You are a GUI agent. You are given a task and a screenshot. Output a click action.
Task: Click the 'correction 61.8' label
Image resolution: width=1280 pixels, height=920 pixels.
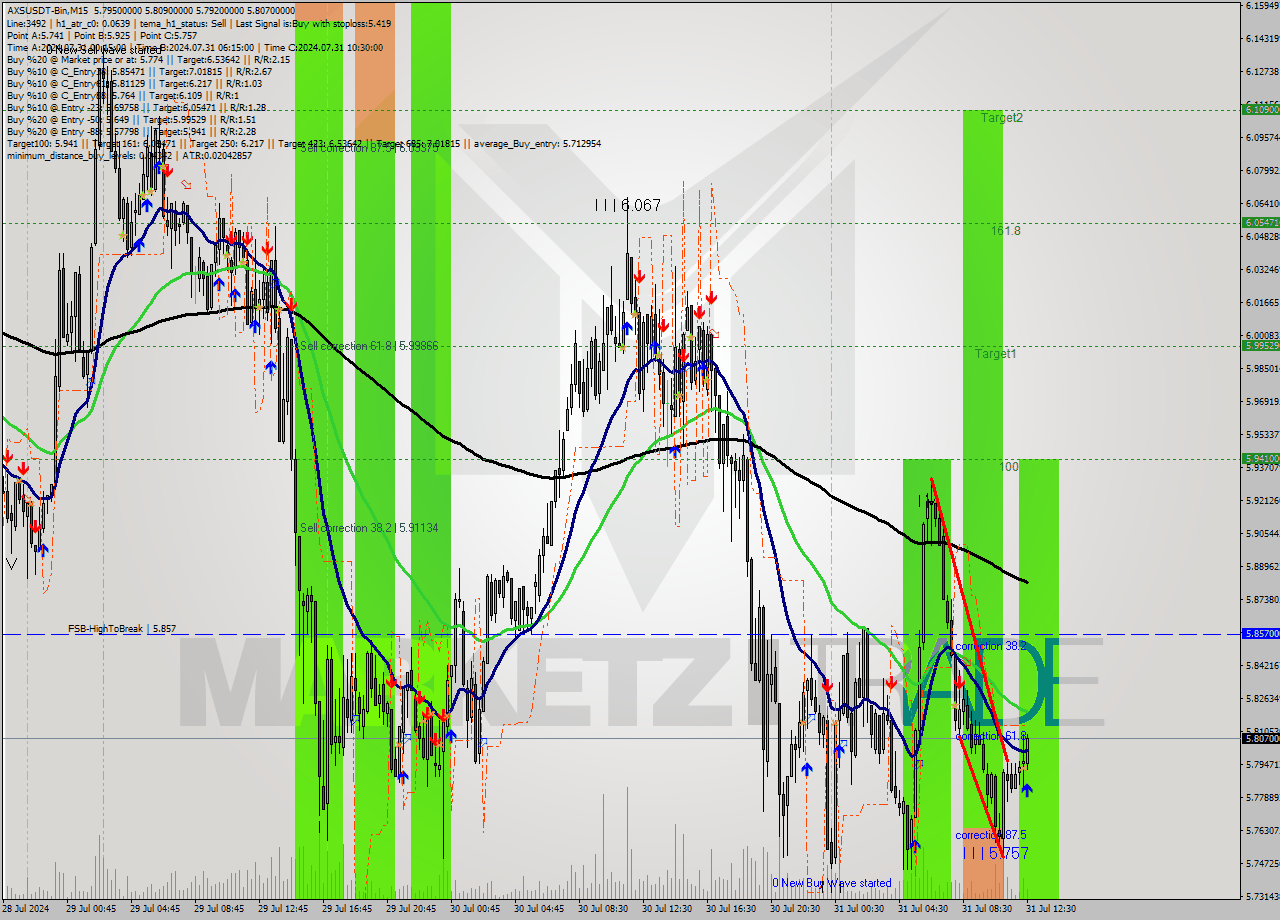click(990, 736)
